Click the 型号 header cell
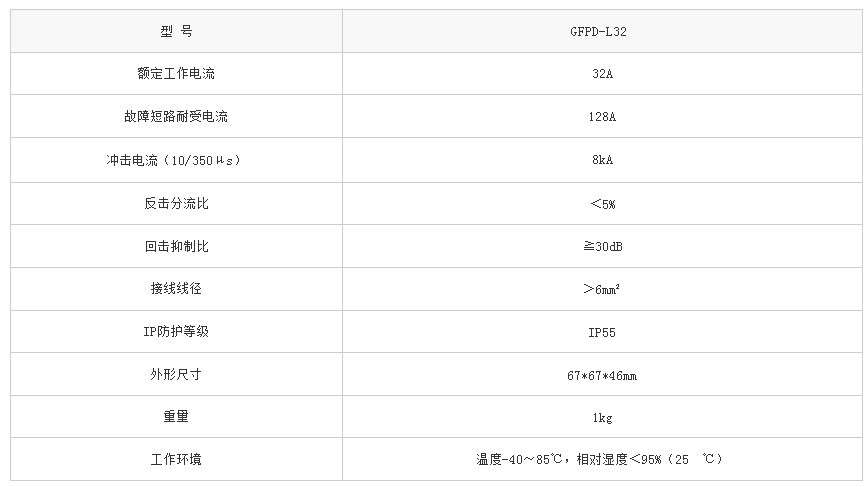This screenshot has height=487, width=868. 176,31
